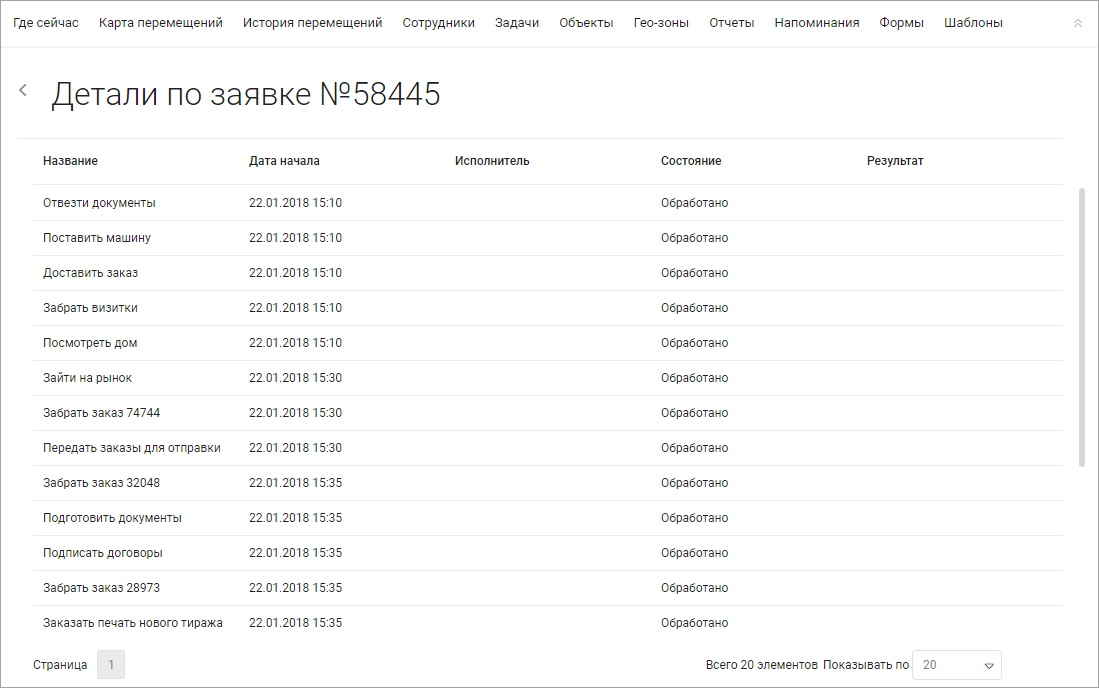Click the Состояние column header

pyautogui.click(x=690, y=161)
